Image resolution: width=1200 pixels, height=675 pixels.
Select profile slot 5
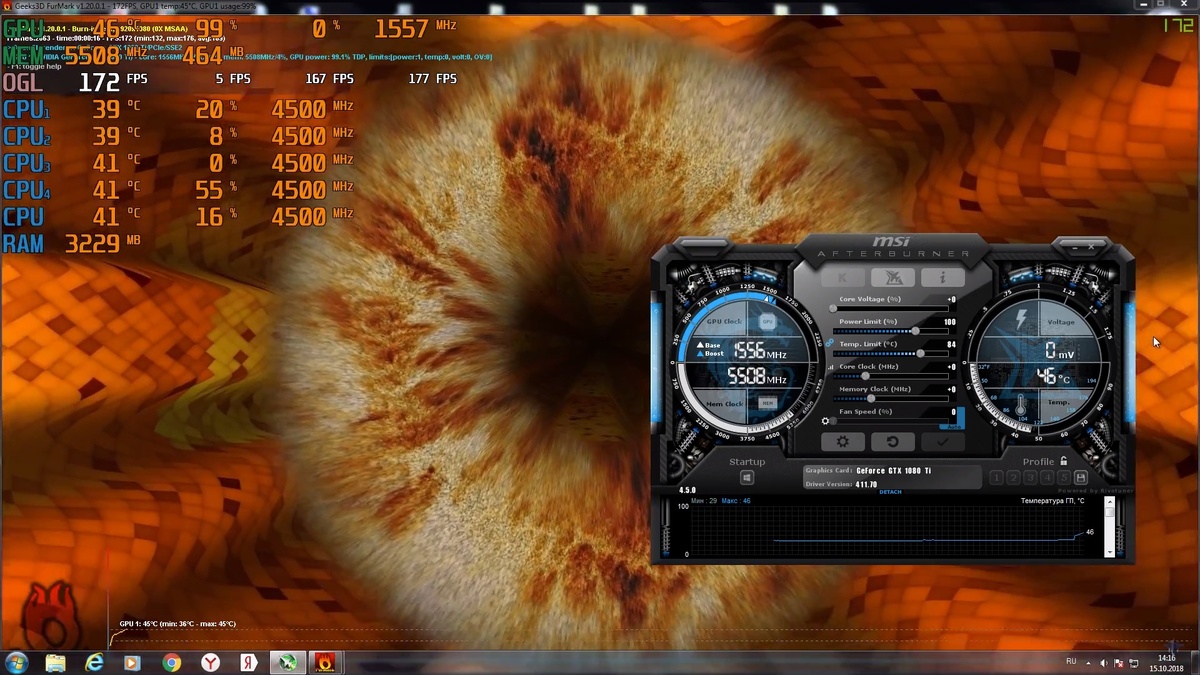point(1063,478)
